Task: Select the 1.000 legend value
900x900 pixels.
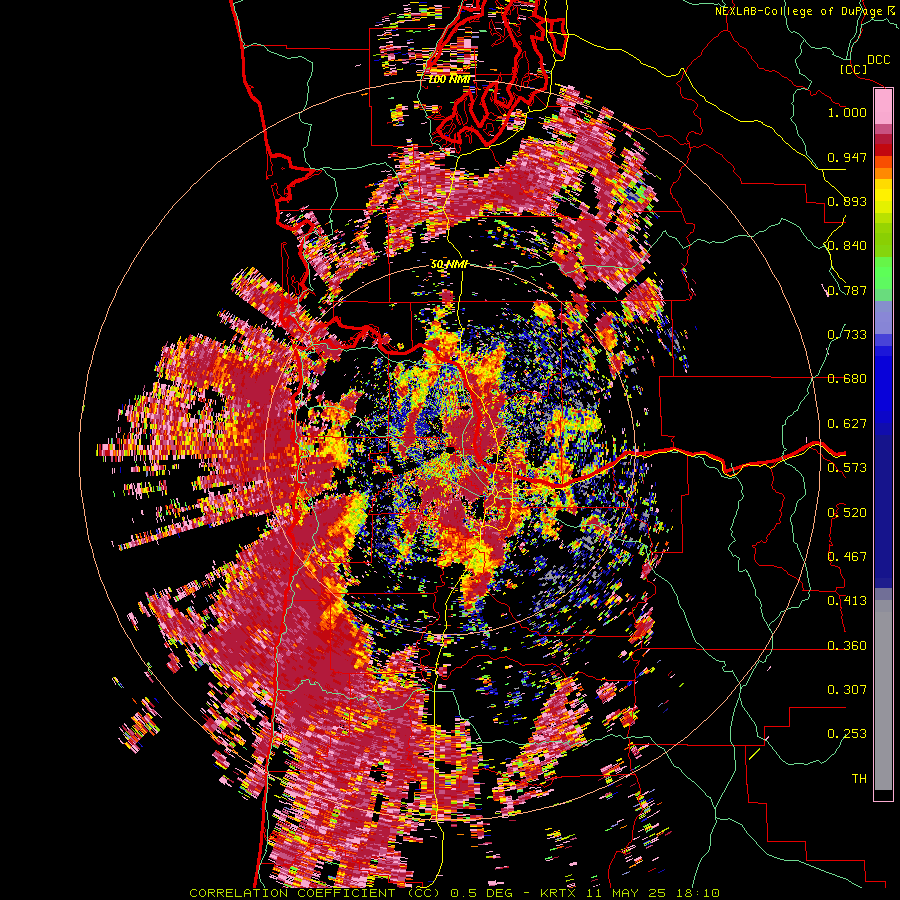Action: 847,112
